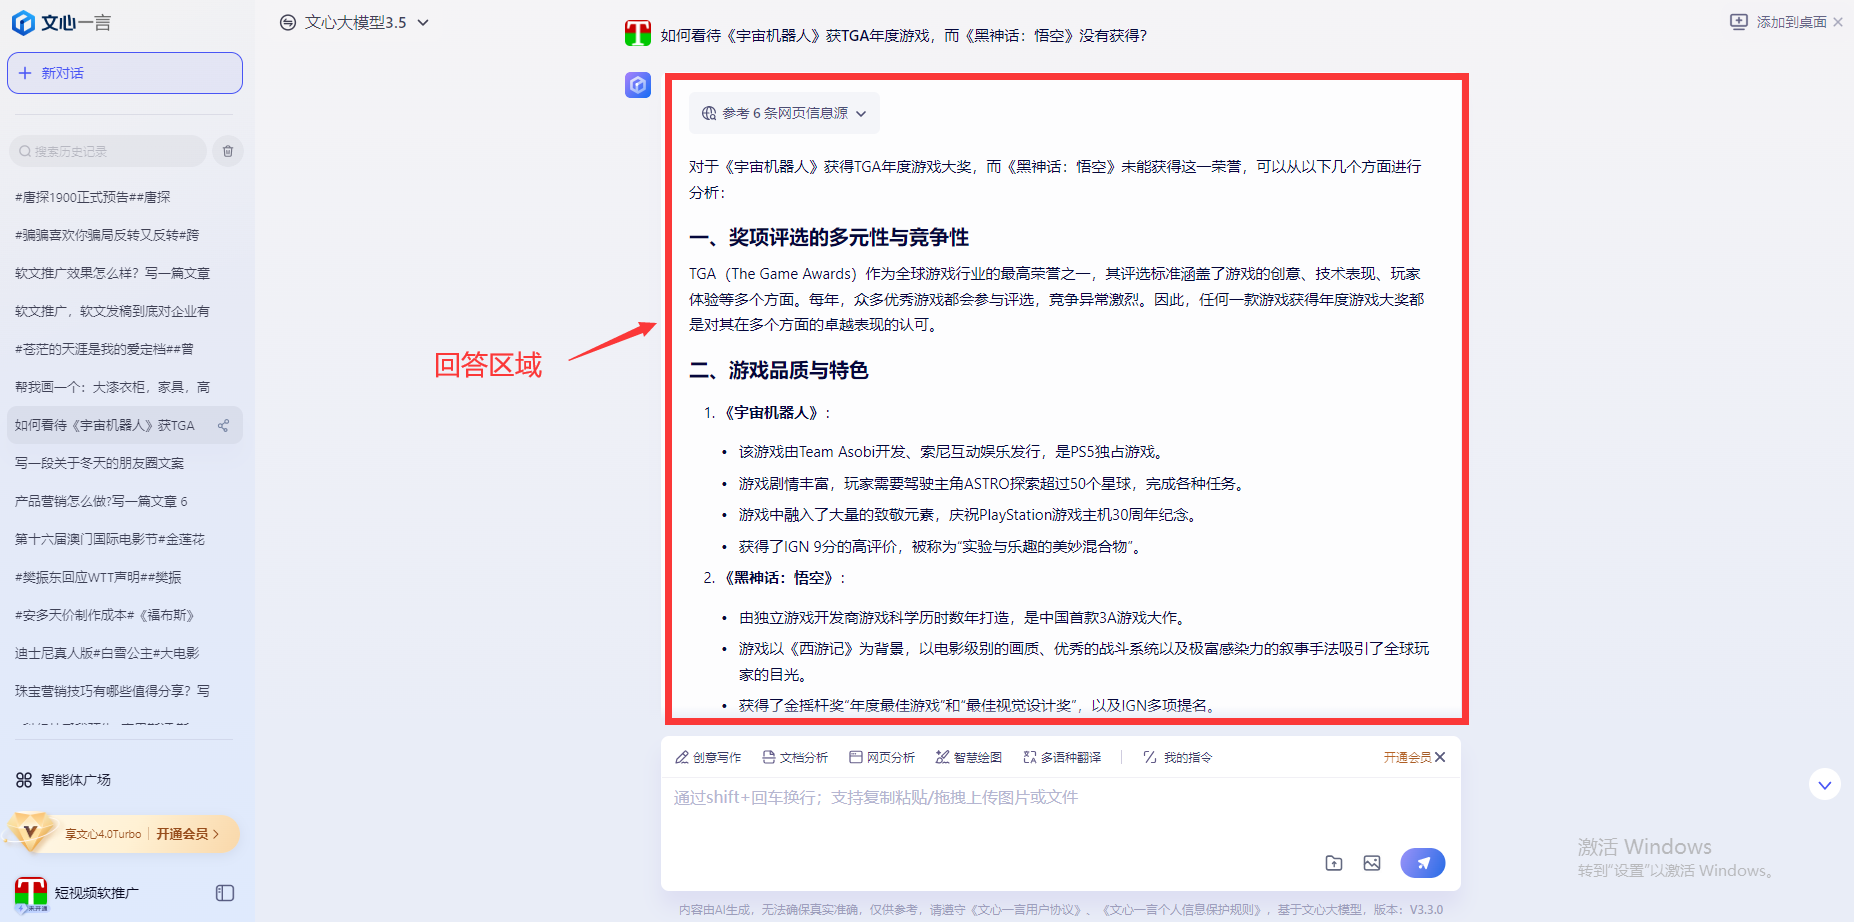This screenshot has width=1854, height=922.
Task: Open the 短视频软推广 user profile avatar
Action: click(x=31, y=893)
